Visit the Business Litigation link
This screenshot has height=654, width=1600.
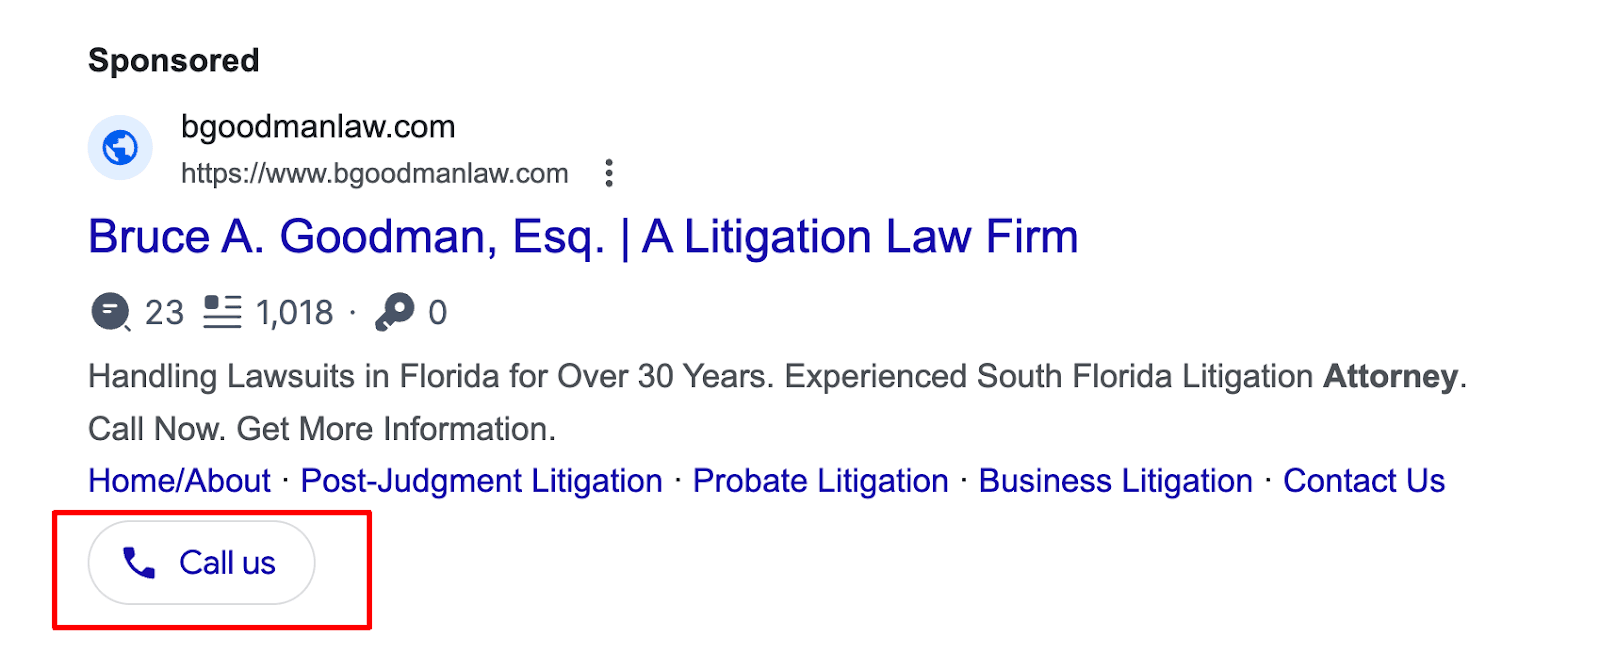1115,481
